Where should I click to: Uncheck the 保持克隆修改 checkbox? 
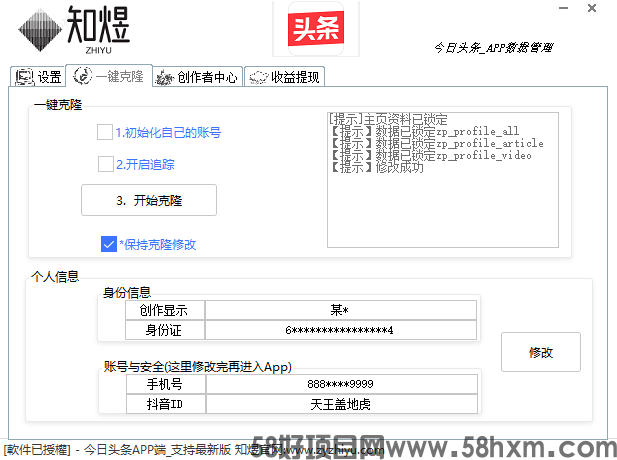109,244
